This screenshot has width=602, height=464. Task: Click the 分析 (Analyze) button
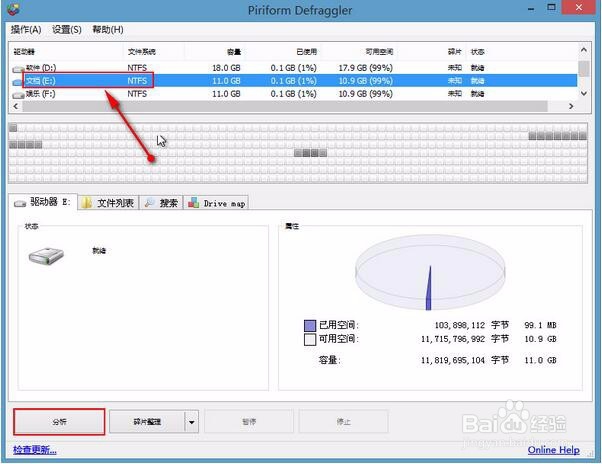(x=59, y=421)
